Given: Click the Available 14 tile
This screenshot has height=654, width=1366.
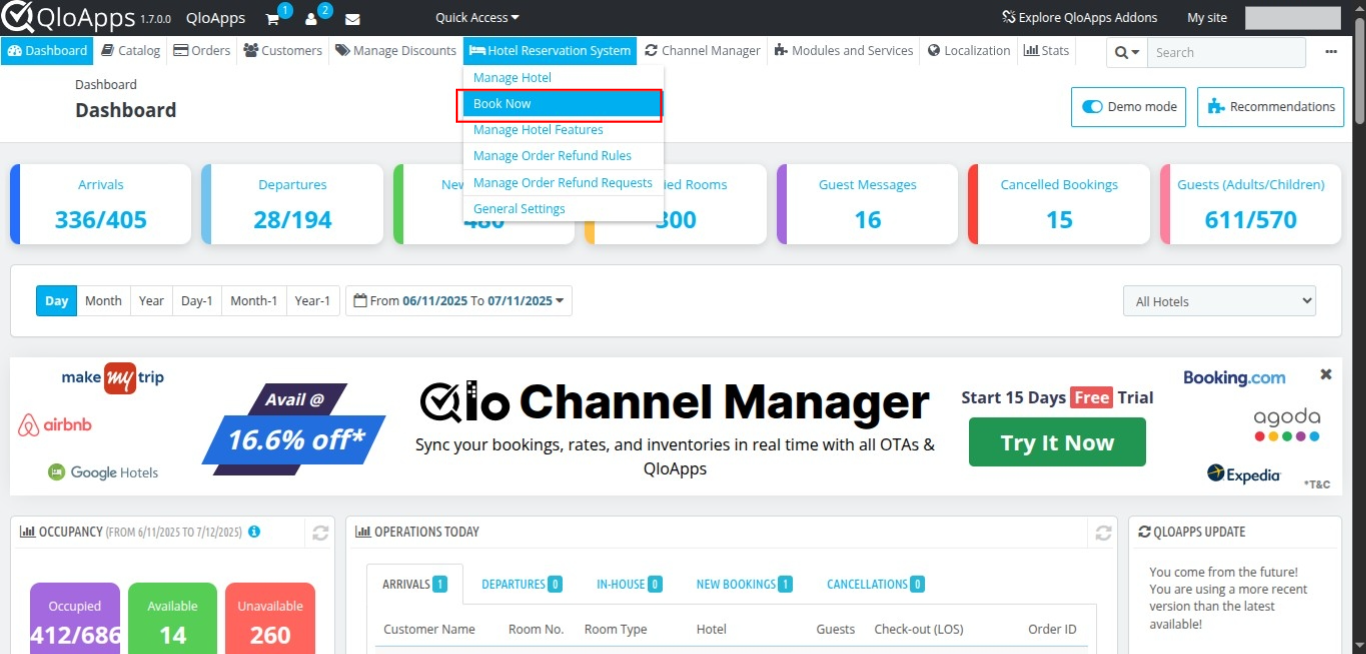Looking at the screenshot, I should [172, 619].
